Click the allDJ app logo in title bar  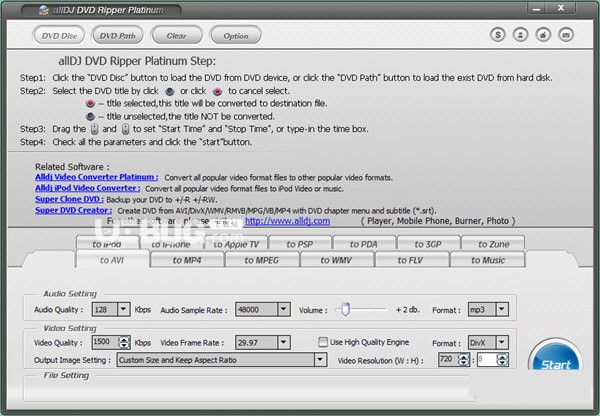(44, 10)
